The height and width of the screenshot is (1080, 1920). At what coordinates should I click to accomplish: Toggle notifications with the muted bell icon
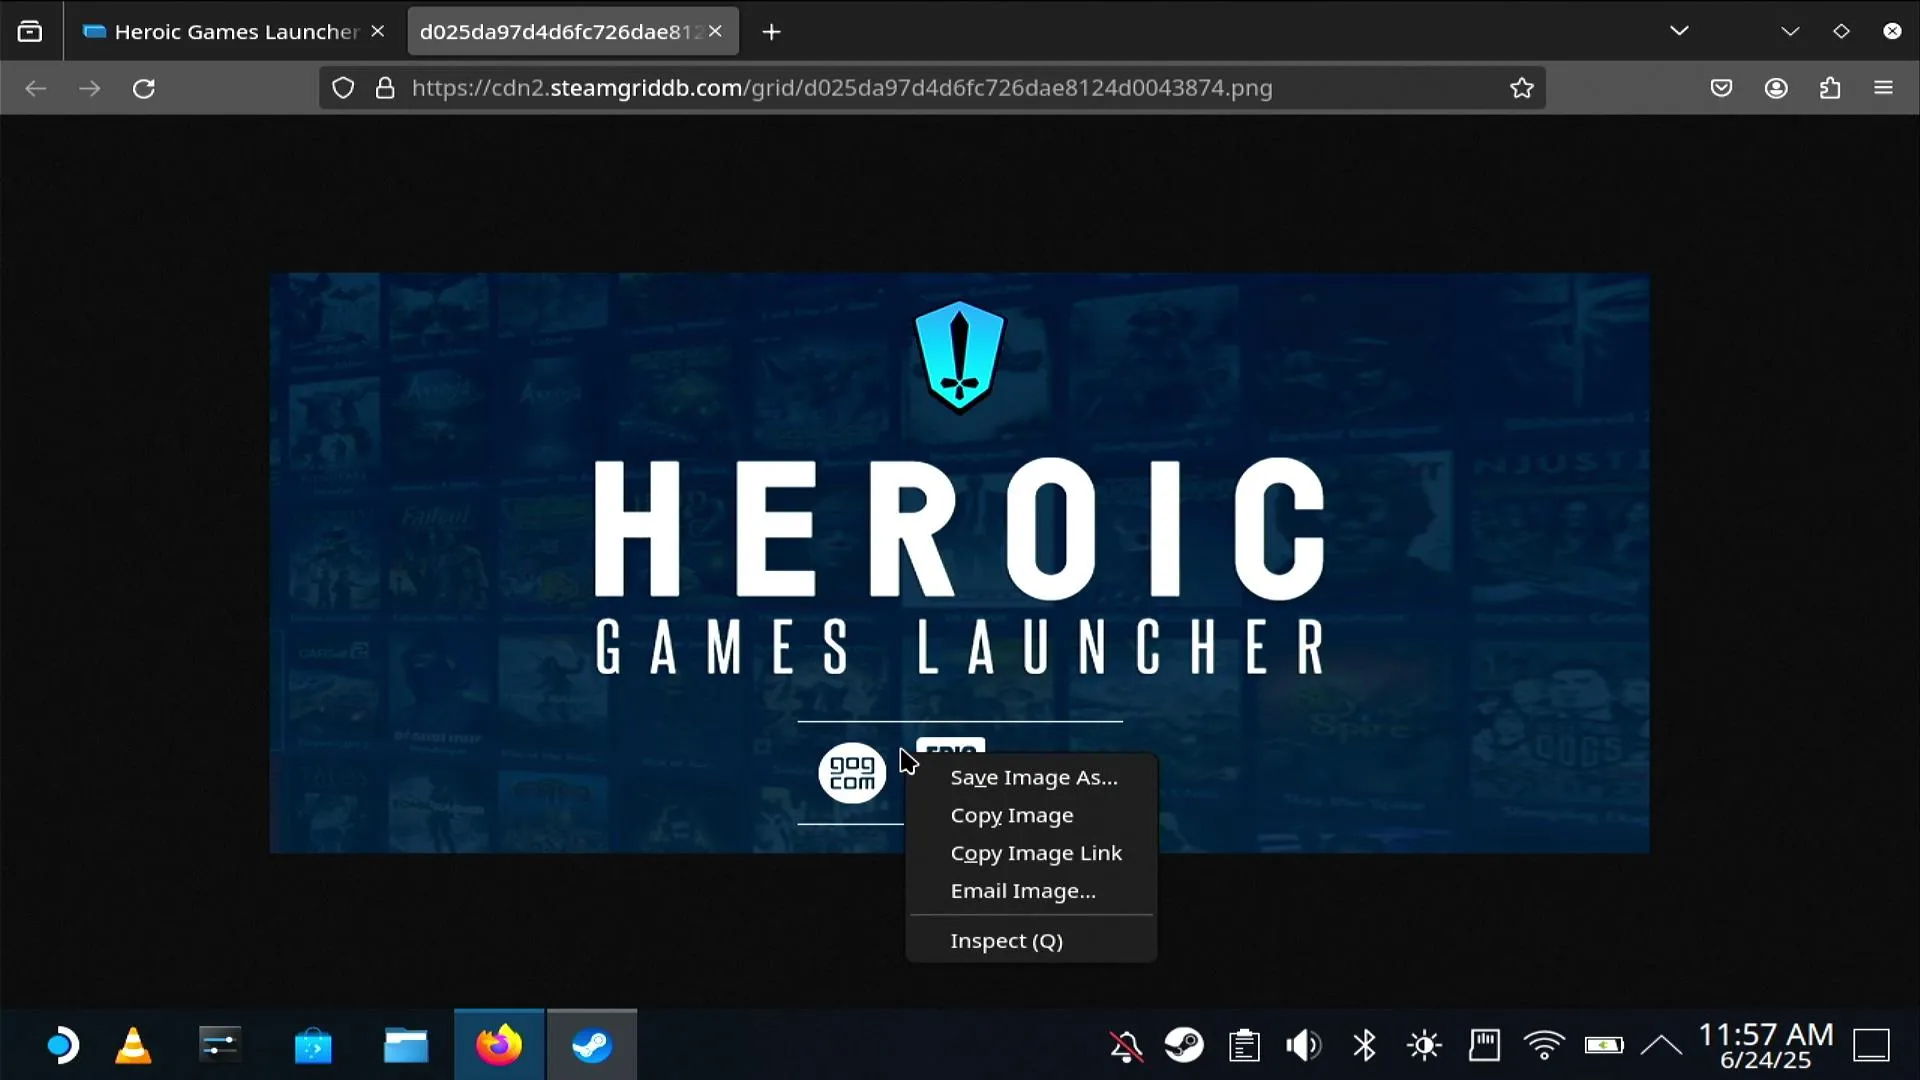(1126, 1046)
